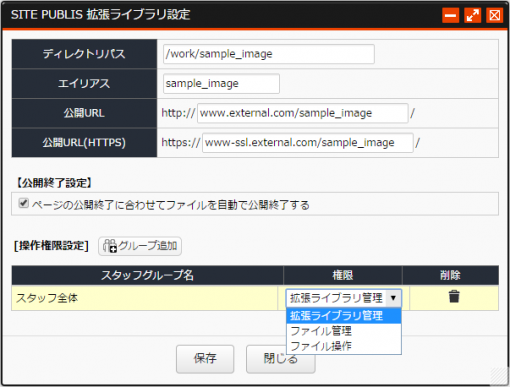Click the 公開URL(HTTPS) row label

(x=84, y=143)
